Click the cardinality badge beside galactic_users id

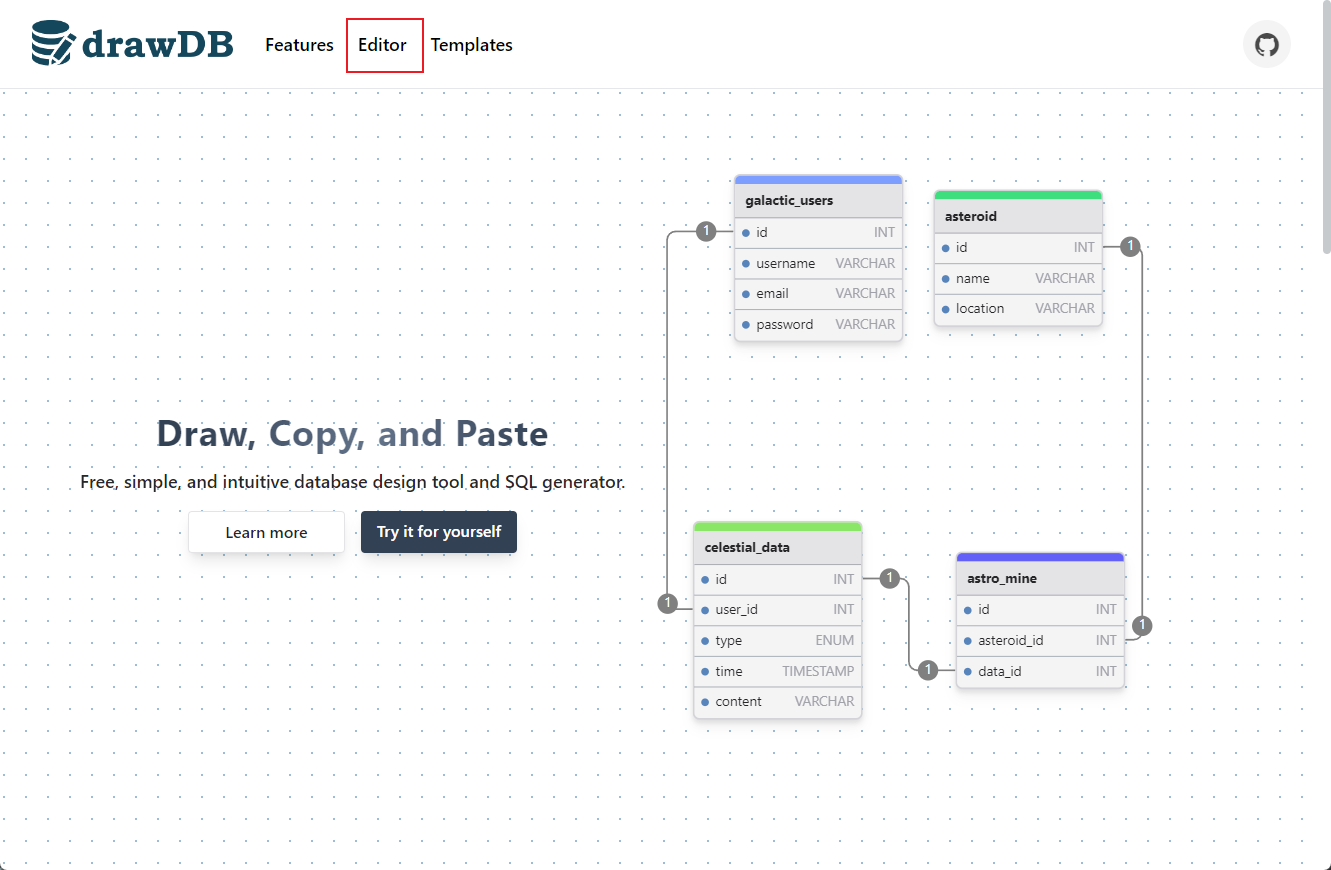(706, 232)
